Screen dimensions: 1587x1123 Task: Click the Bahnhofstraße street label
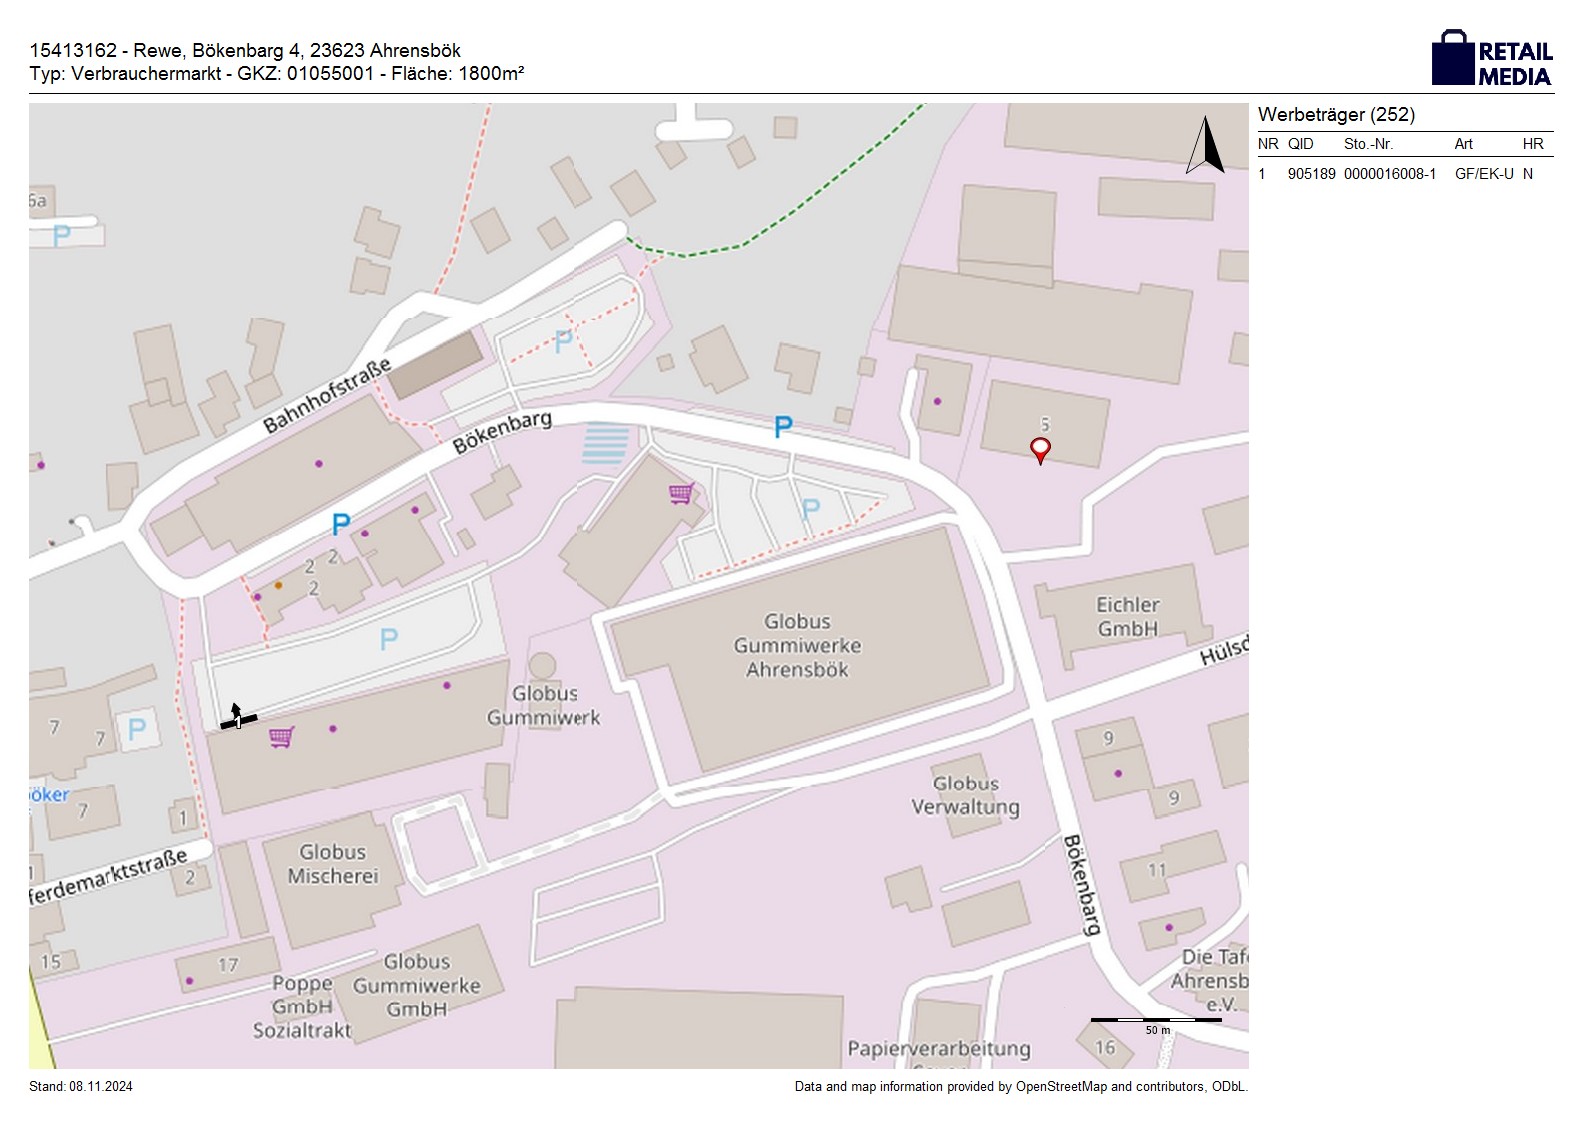[326, 397]
